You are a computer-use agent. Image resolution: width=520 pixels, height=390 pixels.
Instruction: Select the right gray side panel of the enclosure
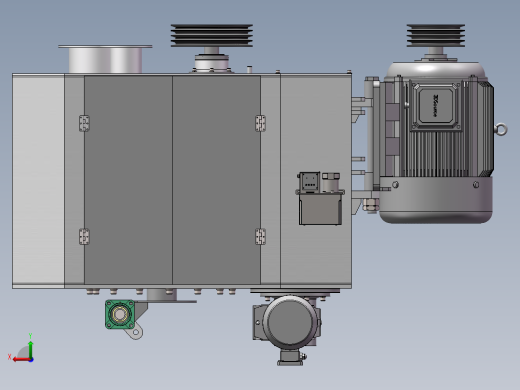pyautogui.click(x=316, y=180)
